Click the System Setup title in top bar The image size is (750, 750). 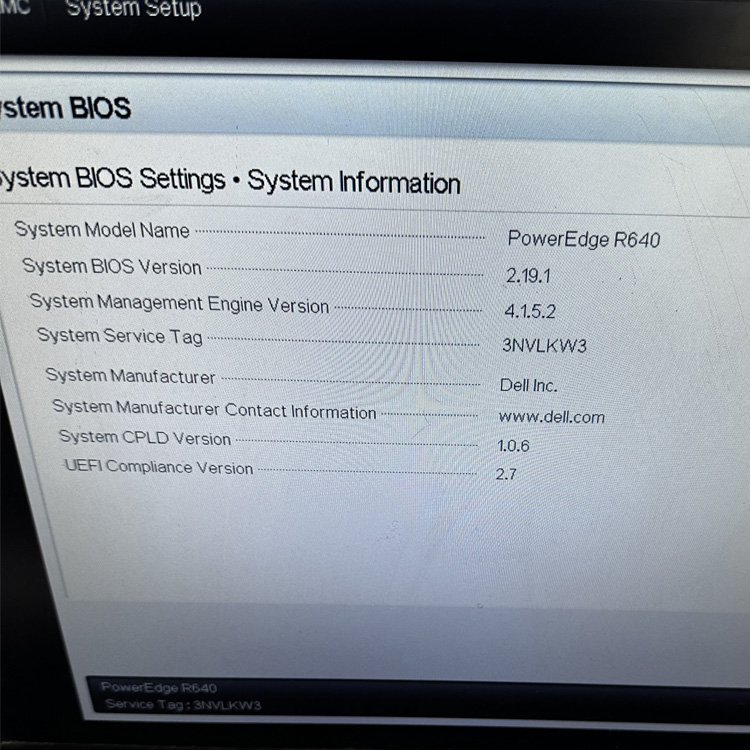pos(133,9)
